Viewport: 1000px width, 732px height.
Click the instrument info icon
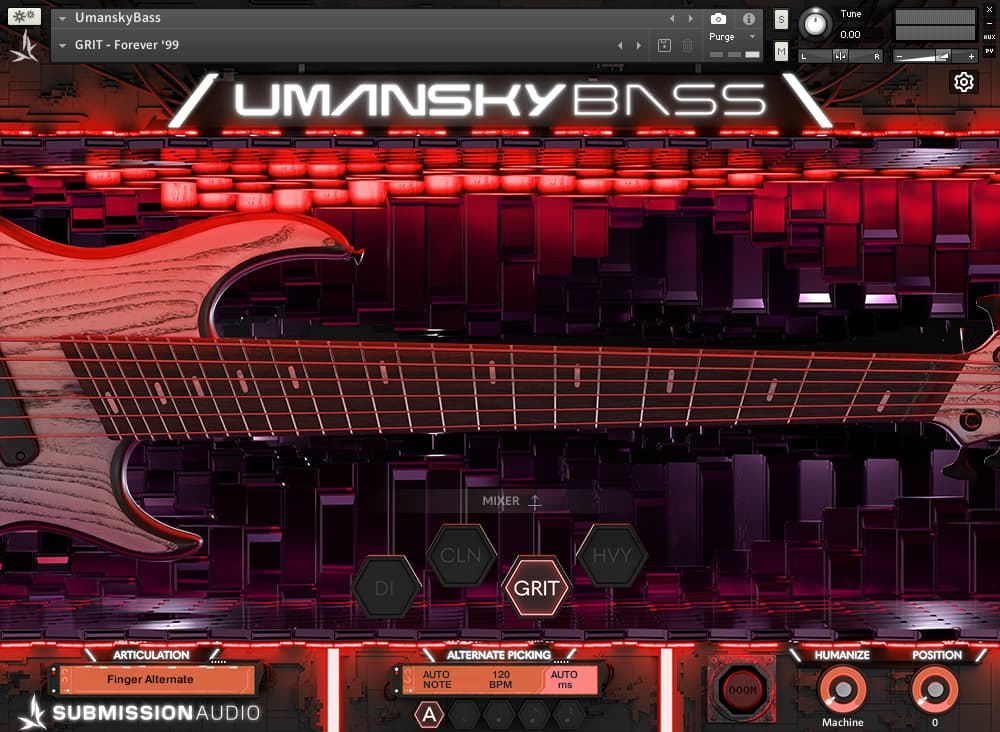click(x=747, y=17)
